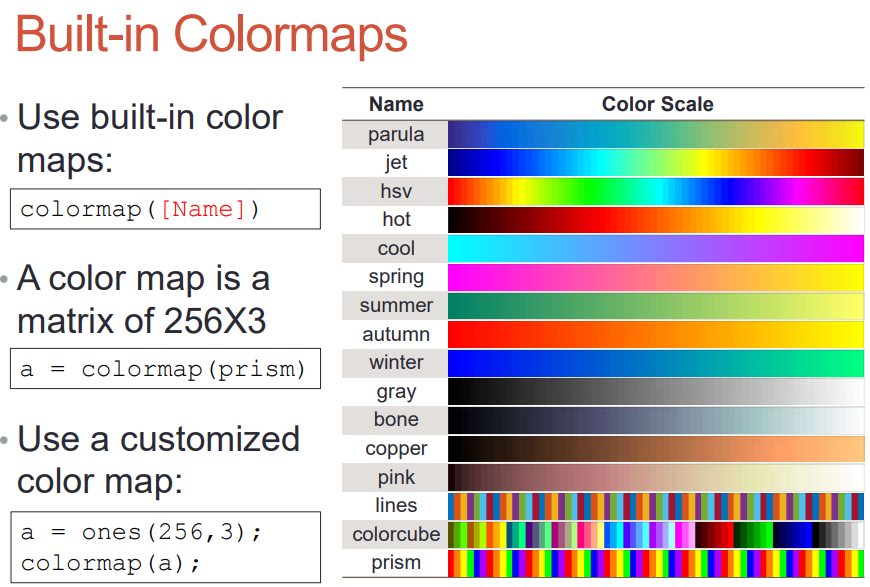Click the 'Built-in Colormaps' title

[211, 34]
